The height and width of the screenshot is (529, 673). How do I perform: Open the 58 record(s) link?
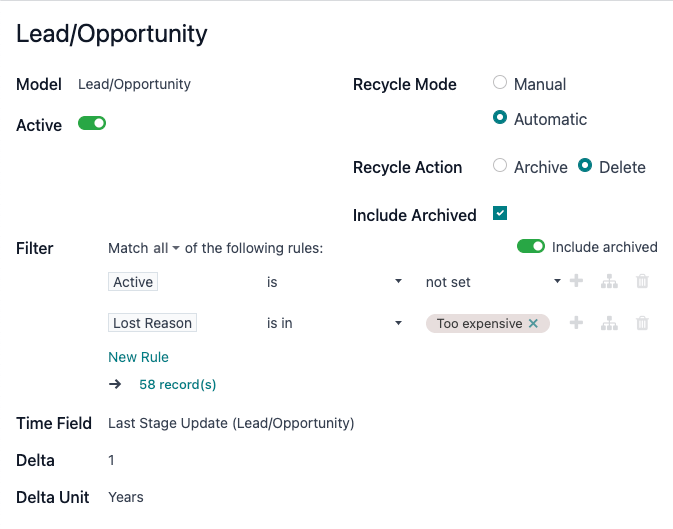tap(177, 384)
